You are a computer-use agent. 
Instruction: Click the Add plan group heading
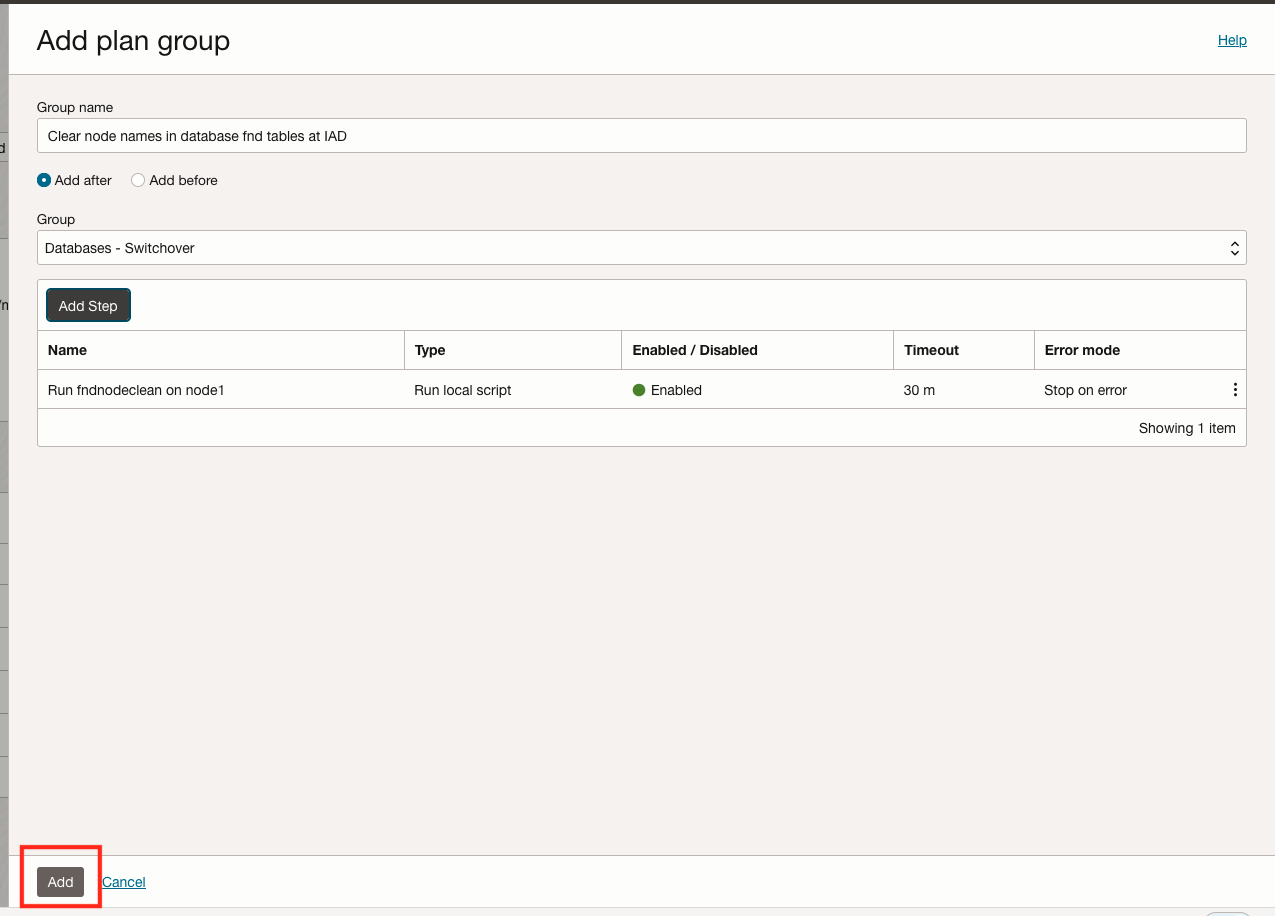(x=134, y=40)
